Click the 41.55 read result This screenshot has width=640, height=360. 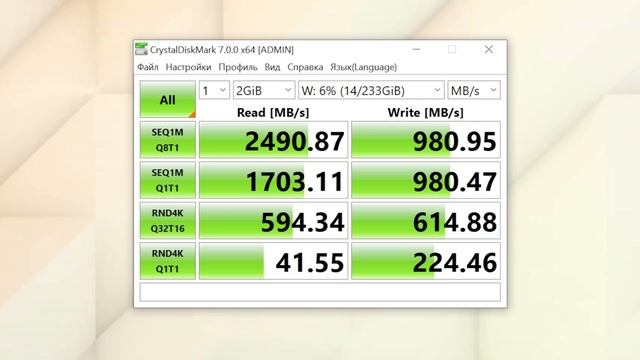point(273,261)
